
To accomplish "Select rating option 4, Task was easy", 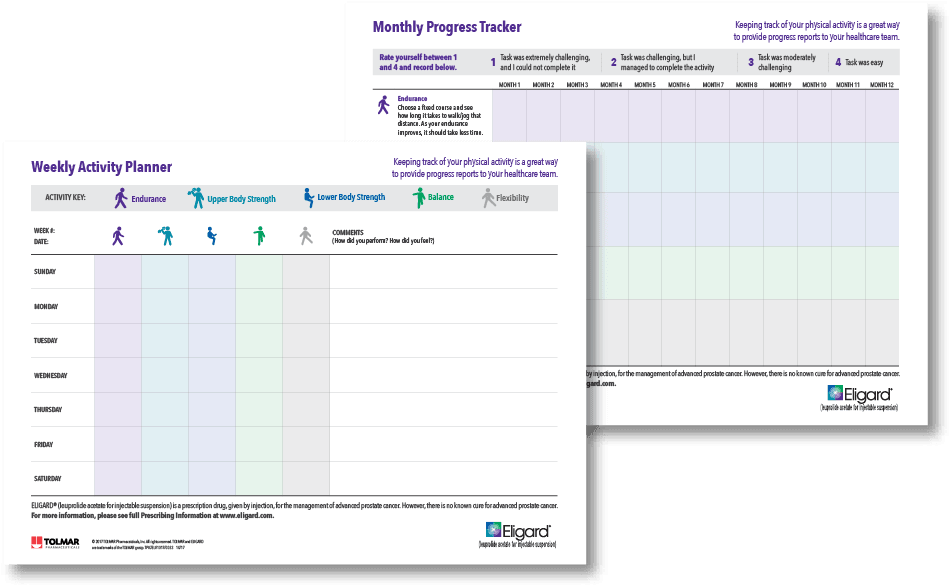I will 860,62.
